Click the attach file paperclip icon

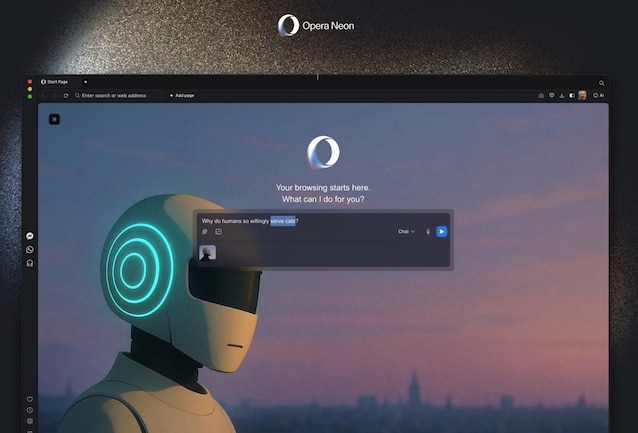point(204,232)
